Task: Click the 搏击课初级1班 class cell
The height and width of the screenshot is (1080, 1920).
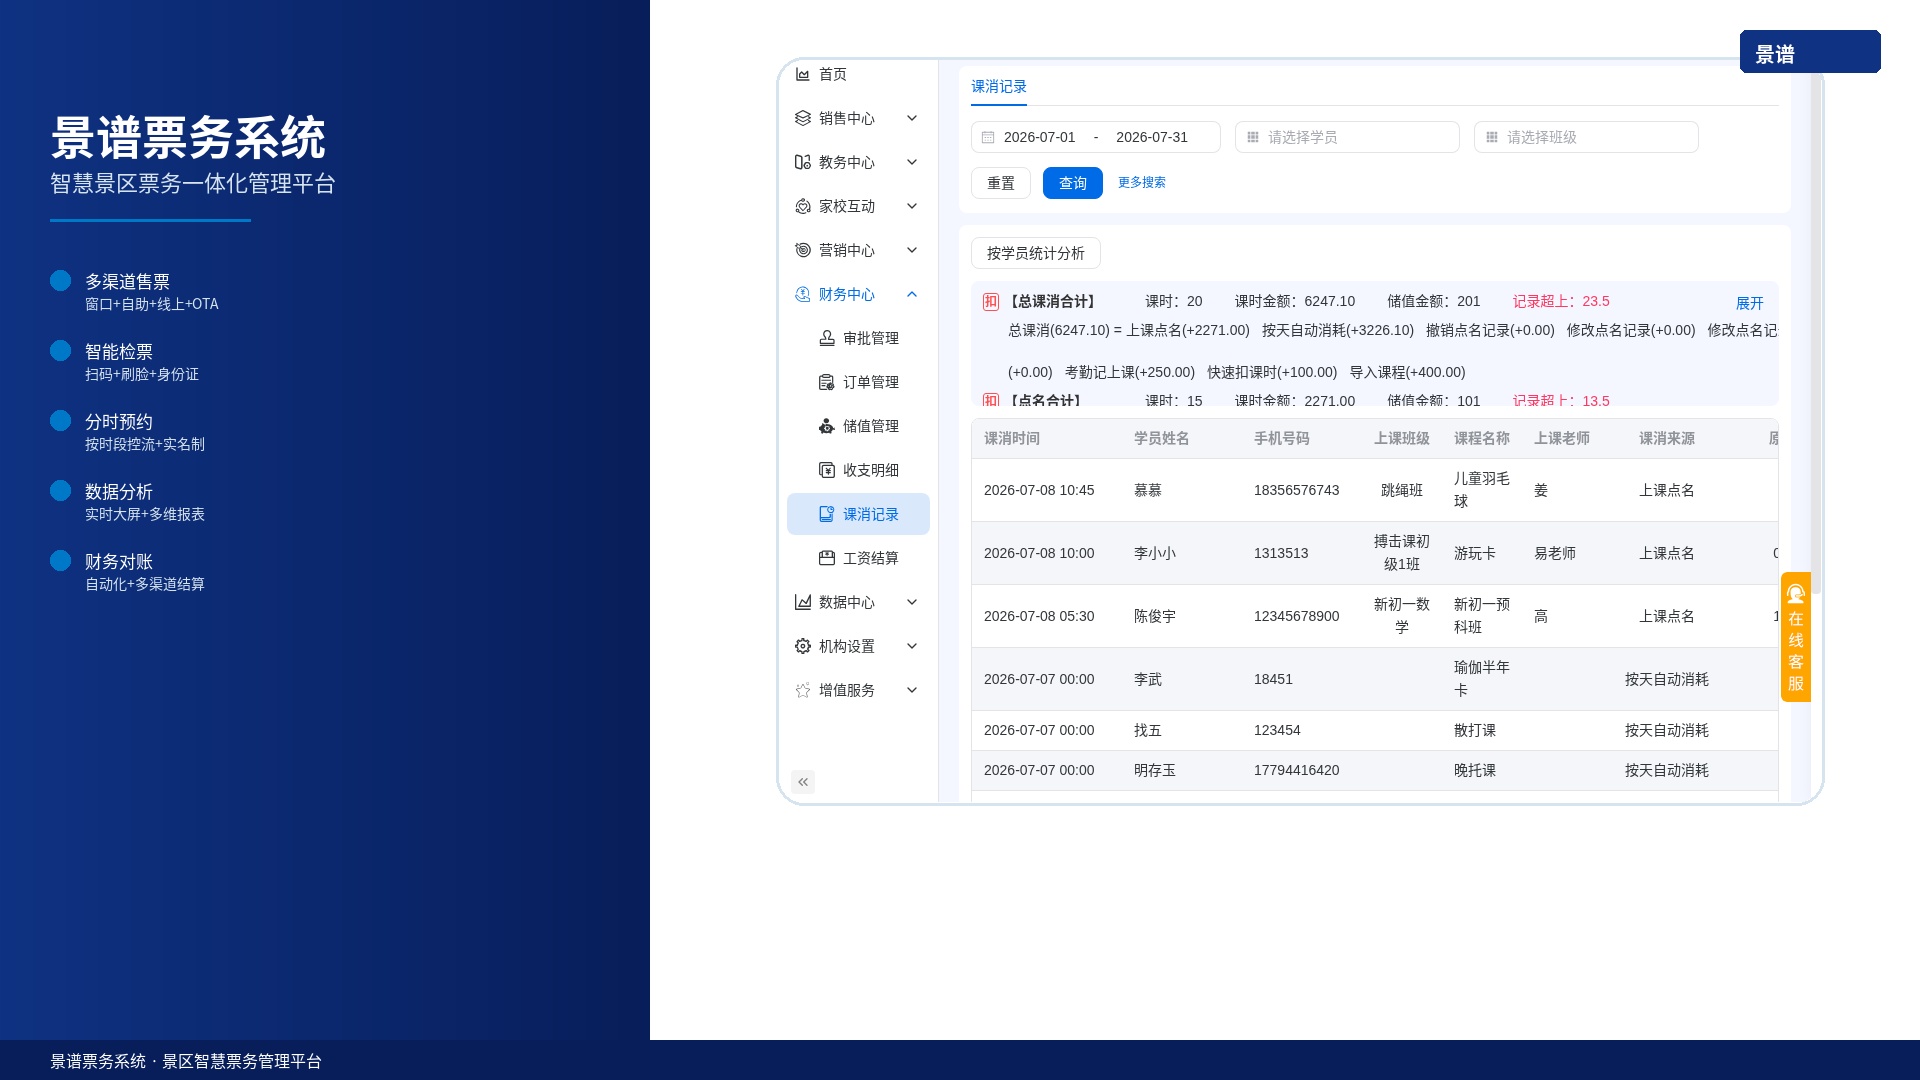Action: [1401, 553]
